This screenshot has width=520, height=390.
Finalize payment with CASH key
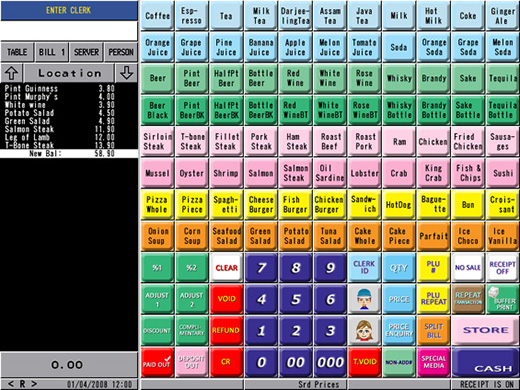tap(485, 362)
